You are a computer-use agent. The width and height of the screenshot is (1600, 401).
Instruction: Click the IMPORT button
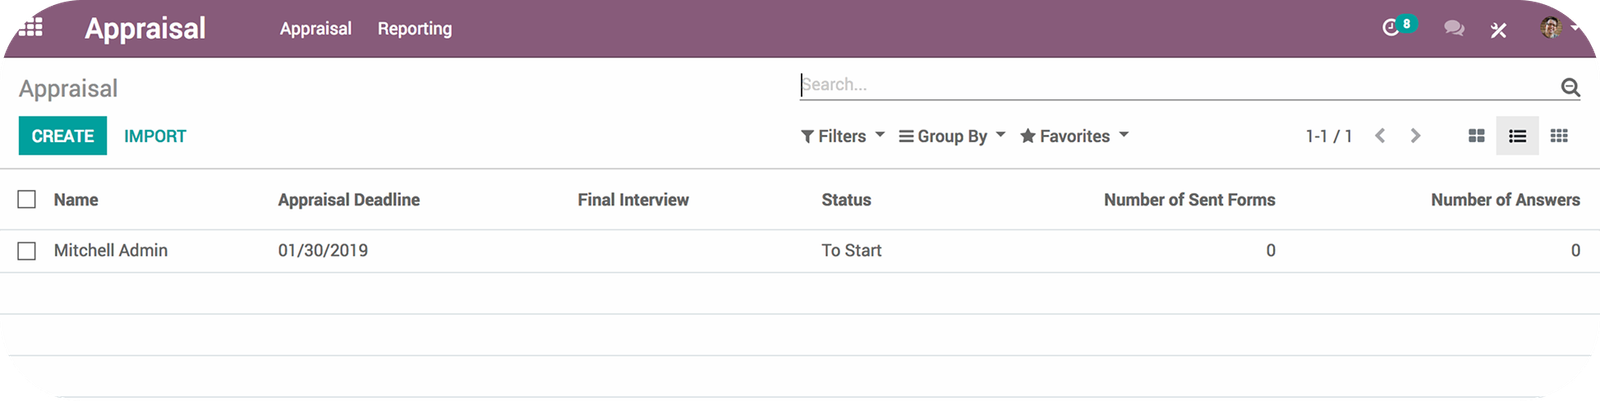pyautogui.click(x=155, y=136)
